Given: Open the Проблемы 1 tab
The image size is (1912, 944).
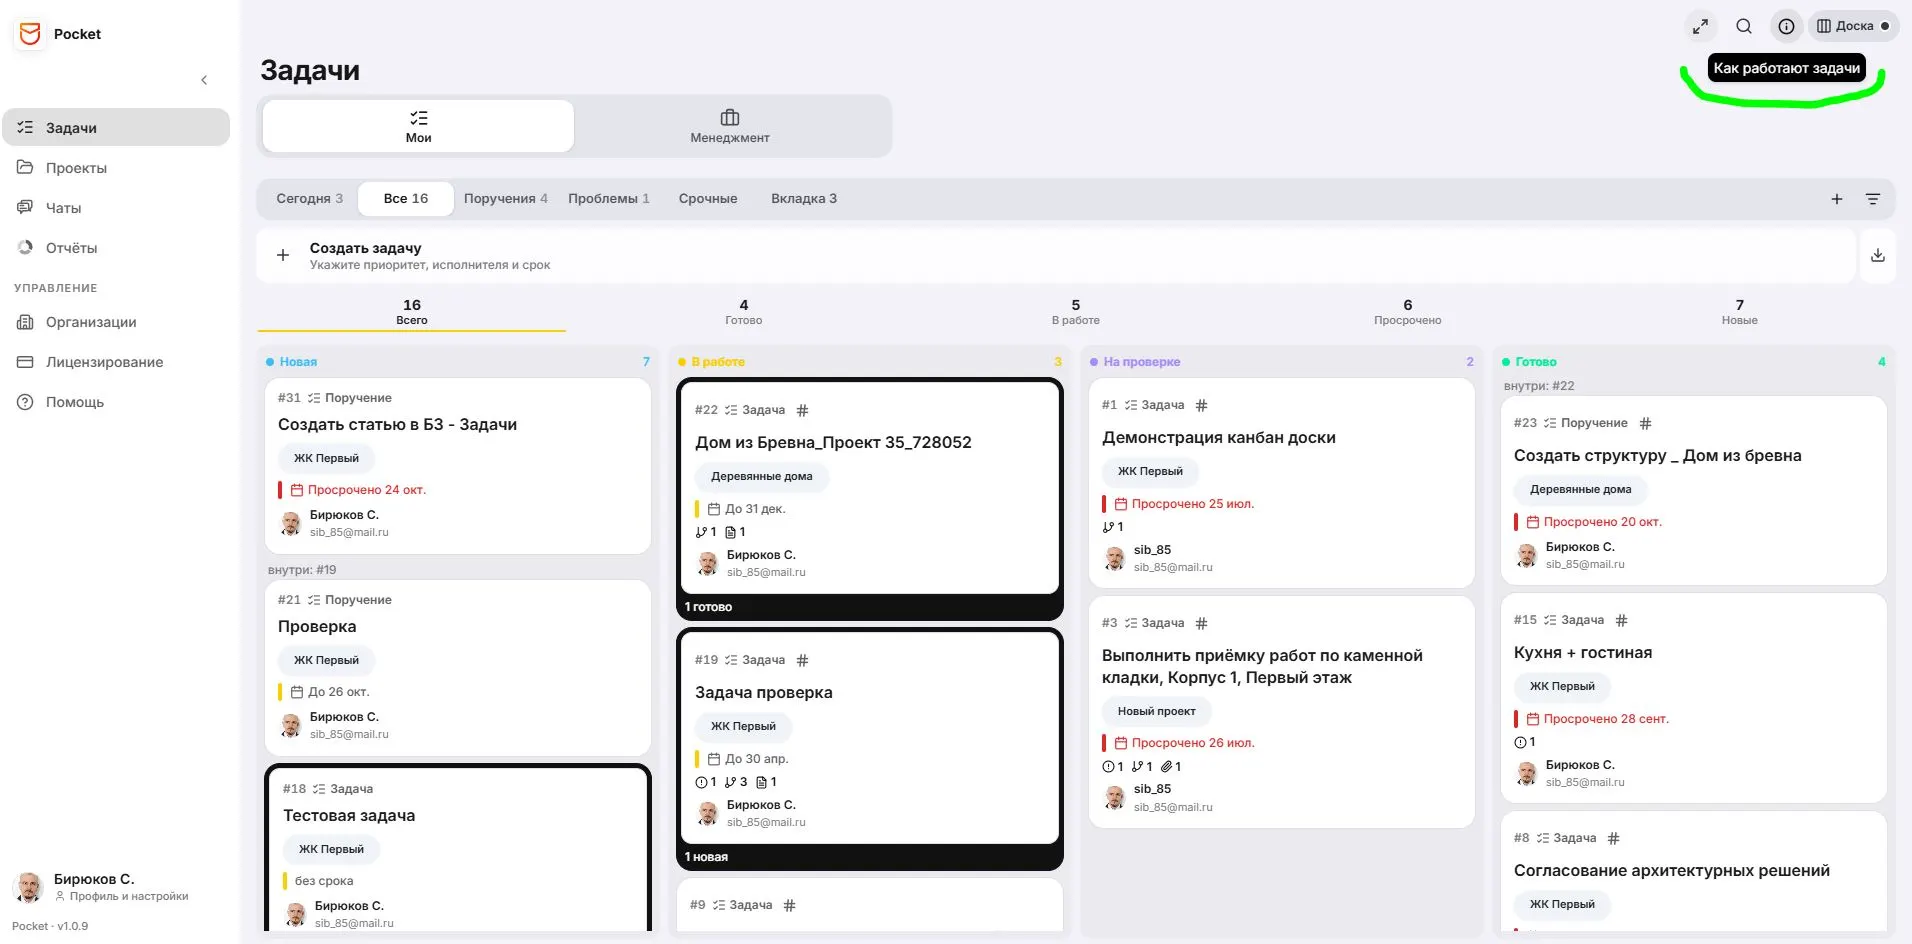Looking at the screenshot, I should click(608, 199).
